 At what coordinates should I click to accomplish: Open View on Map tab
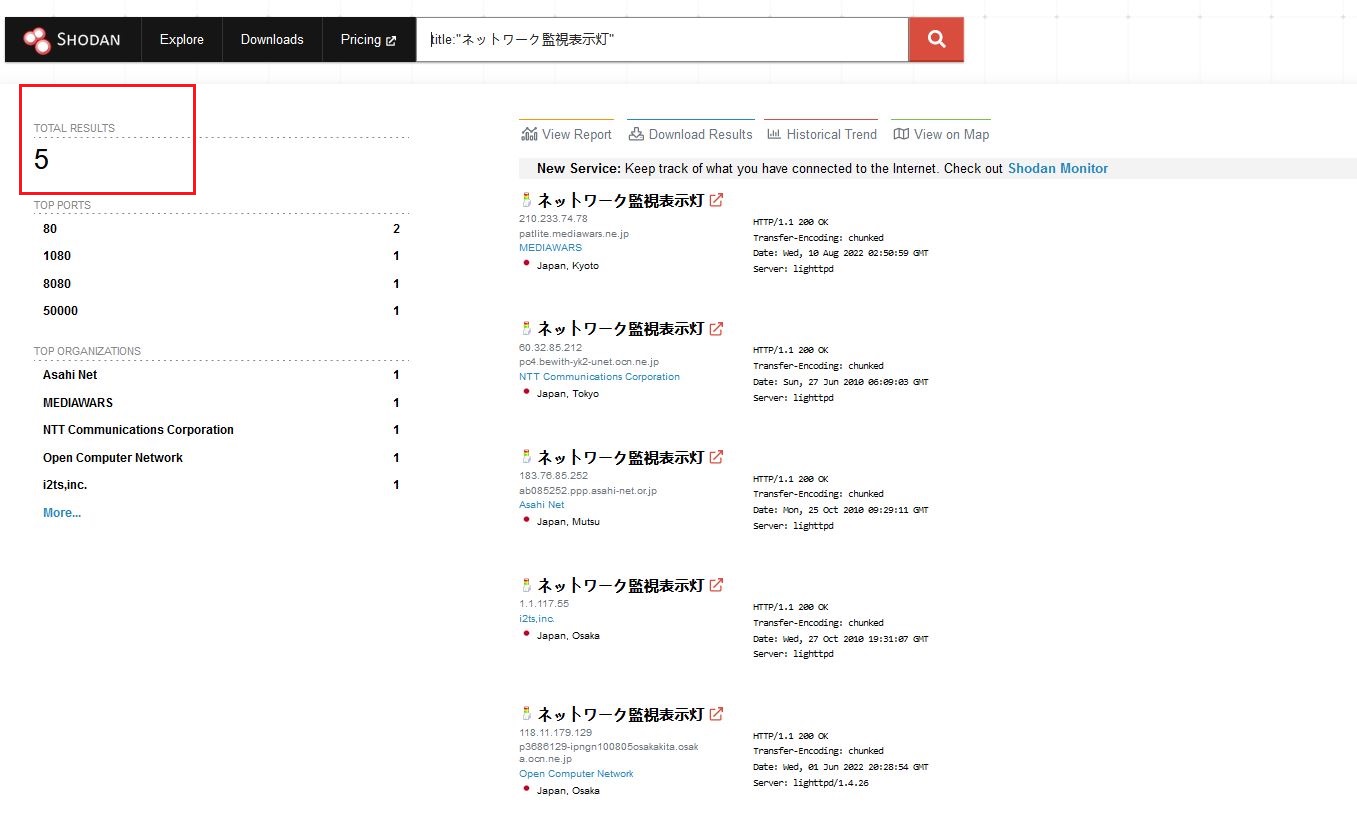point(941,134)
